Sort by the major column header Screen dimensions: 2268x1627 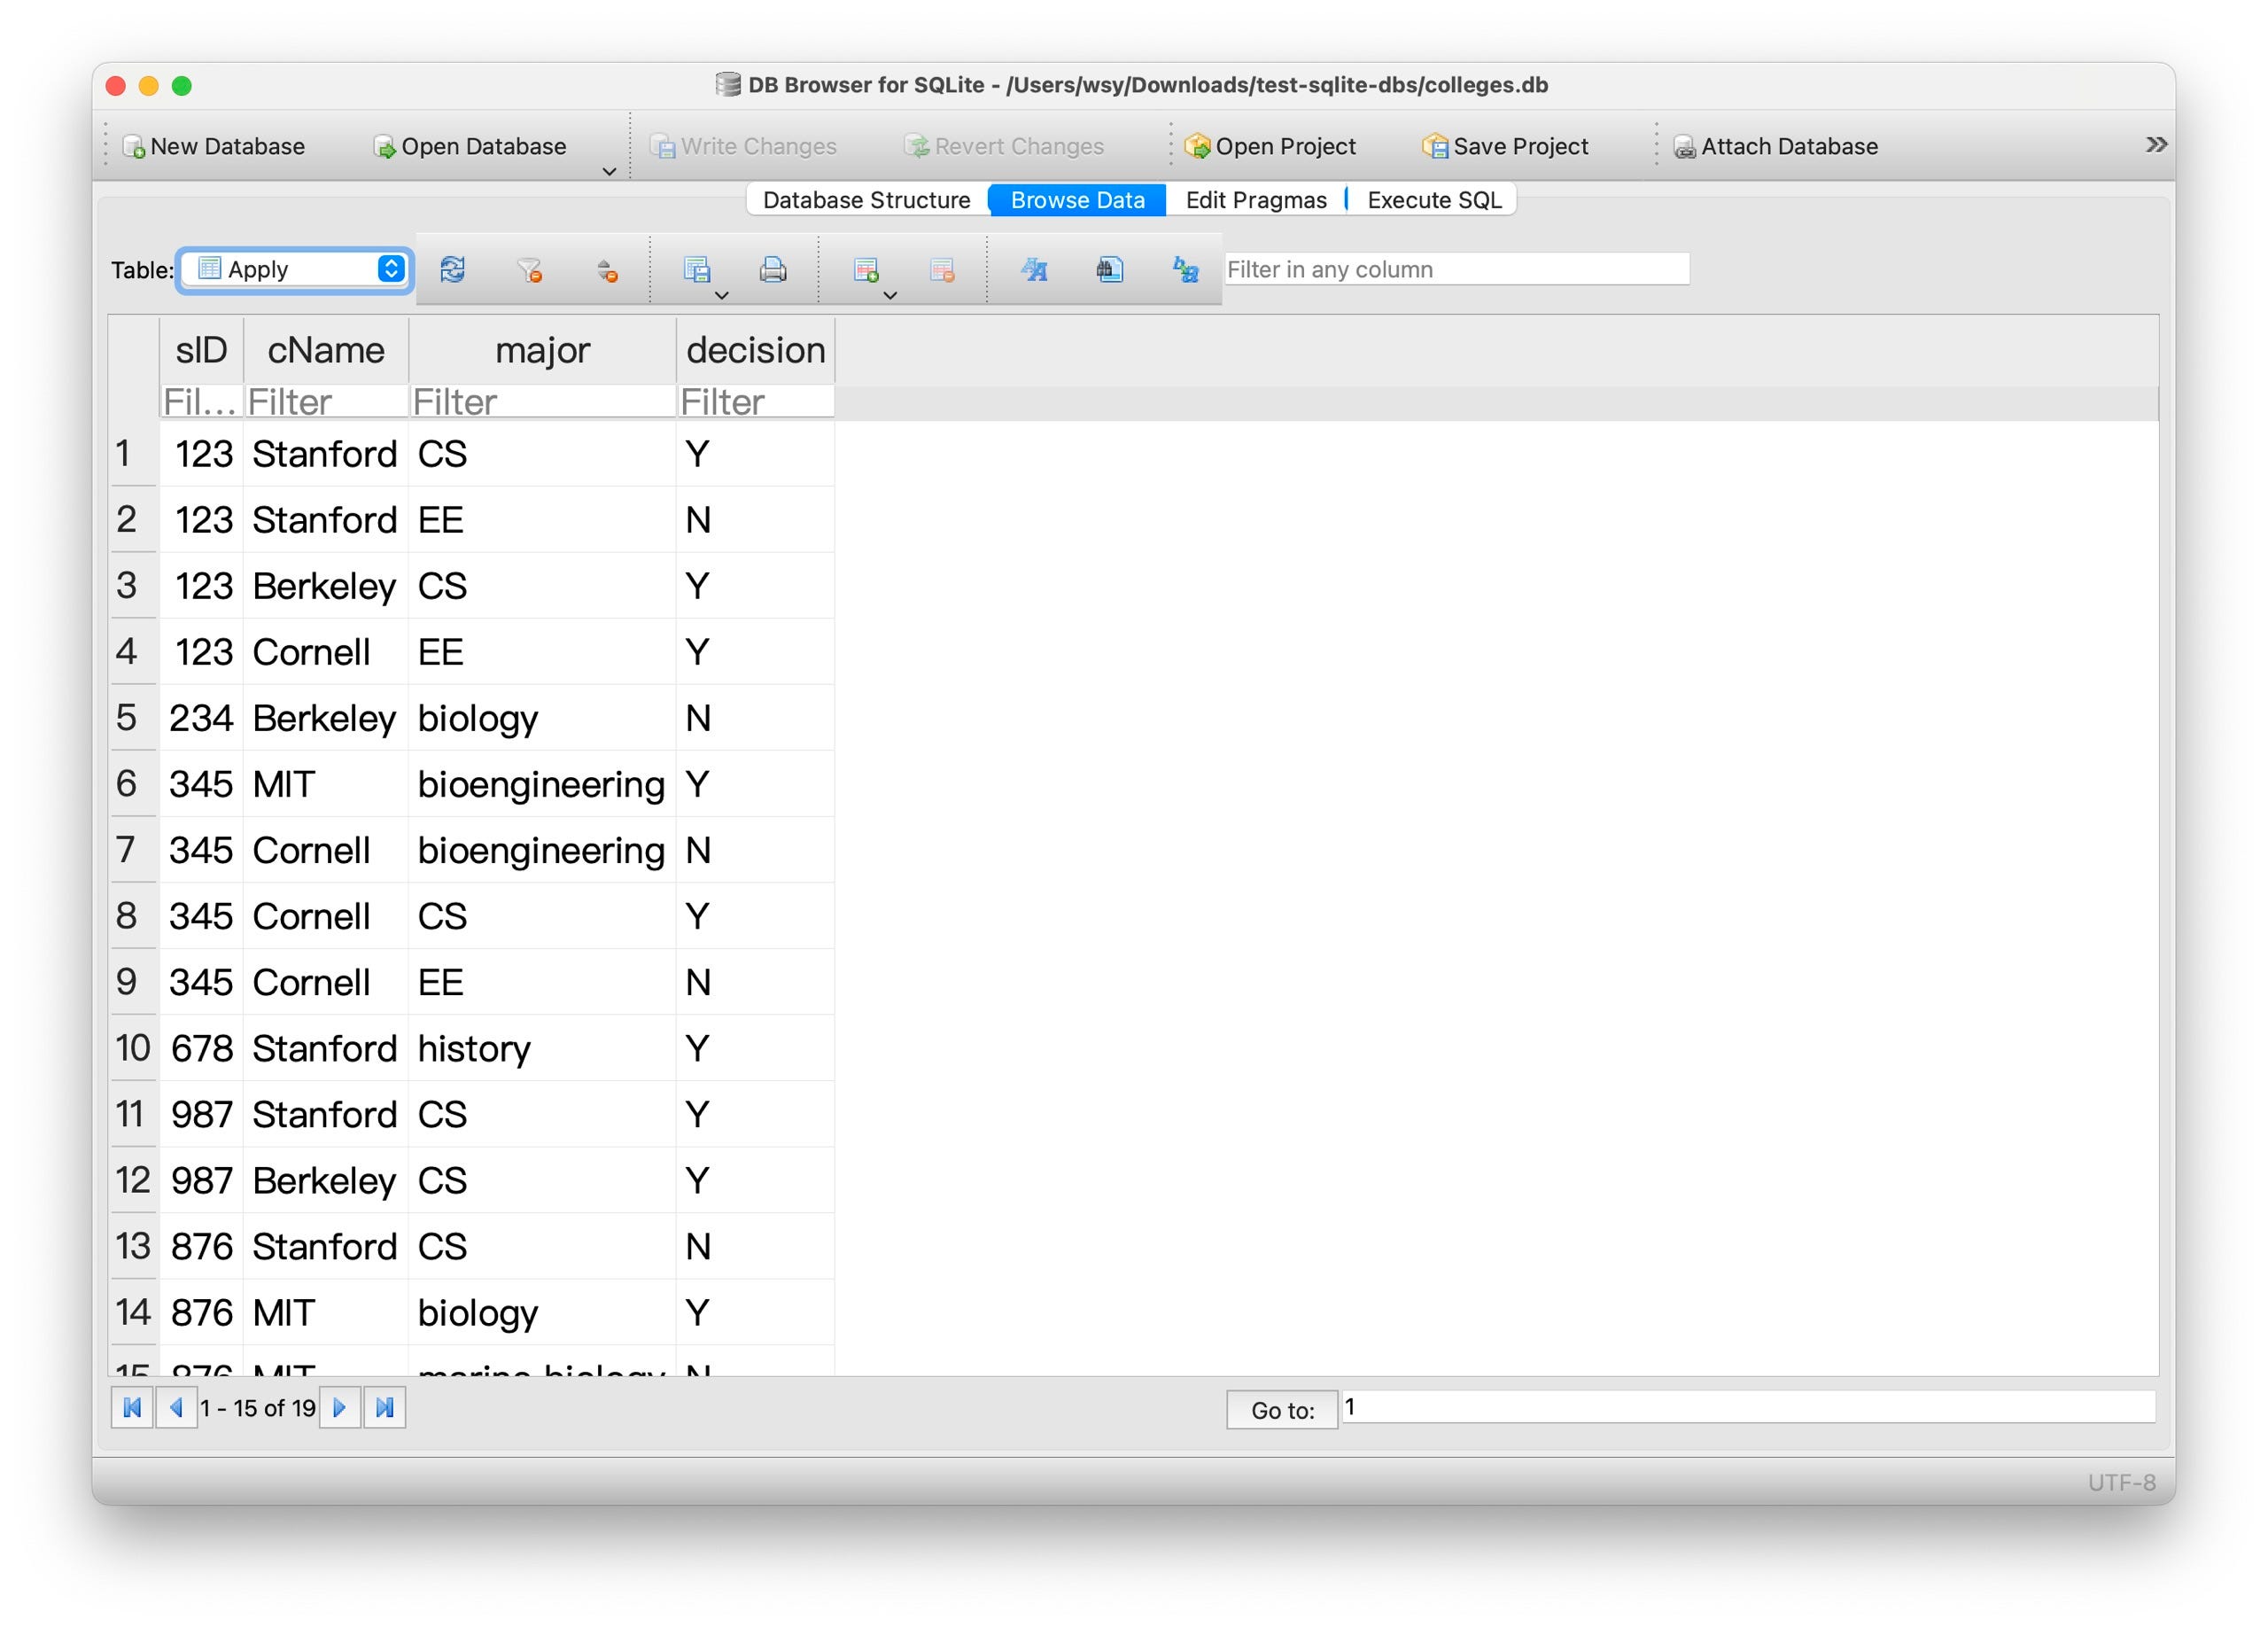542,351
